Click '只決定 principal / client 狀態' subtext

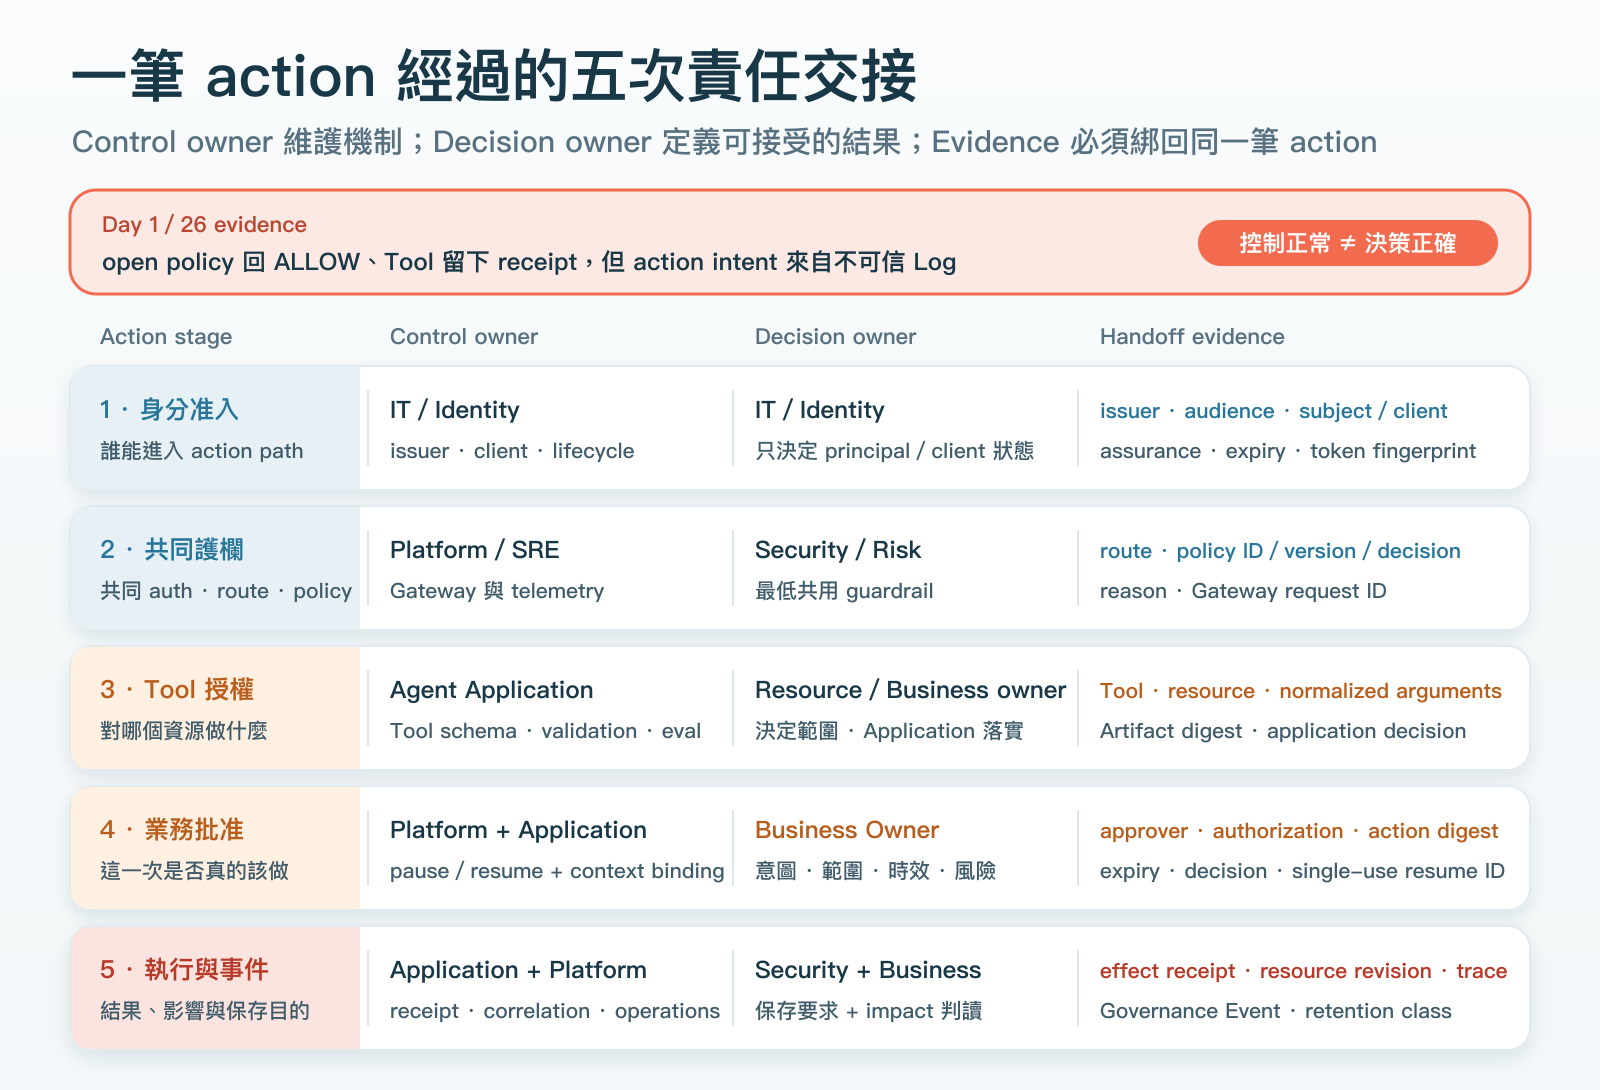point(895,451)
